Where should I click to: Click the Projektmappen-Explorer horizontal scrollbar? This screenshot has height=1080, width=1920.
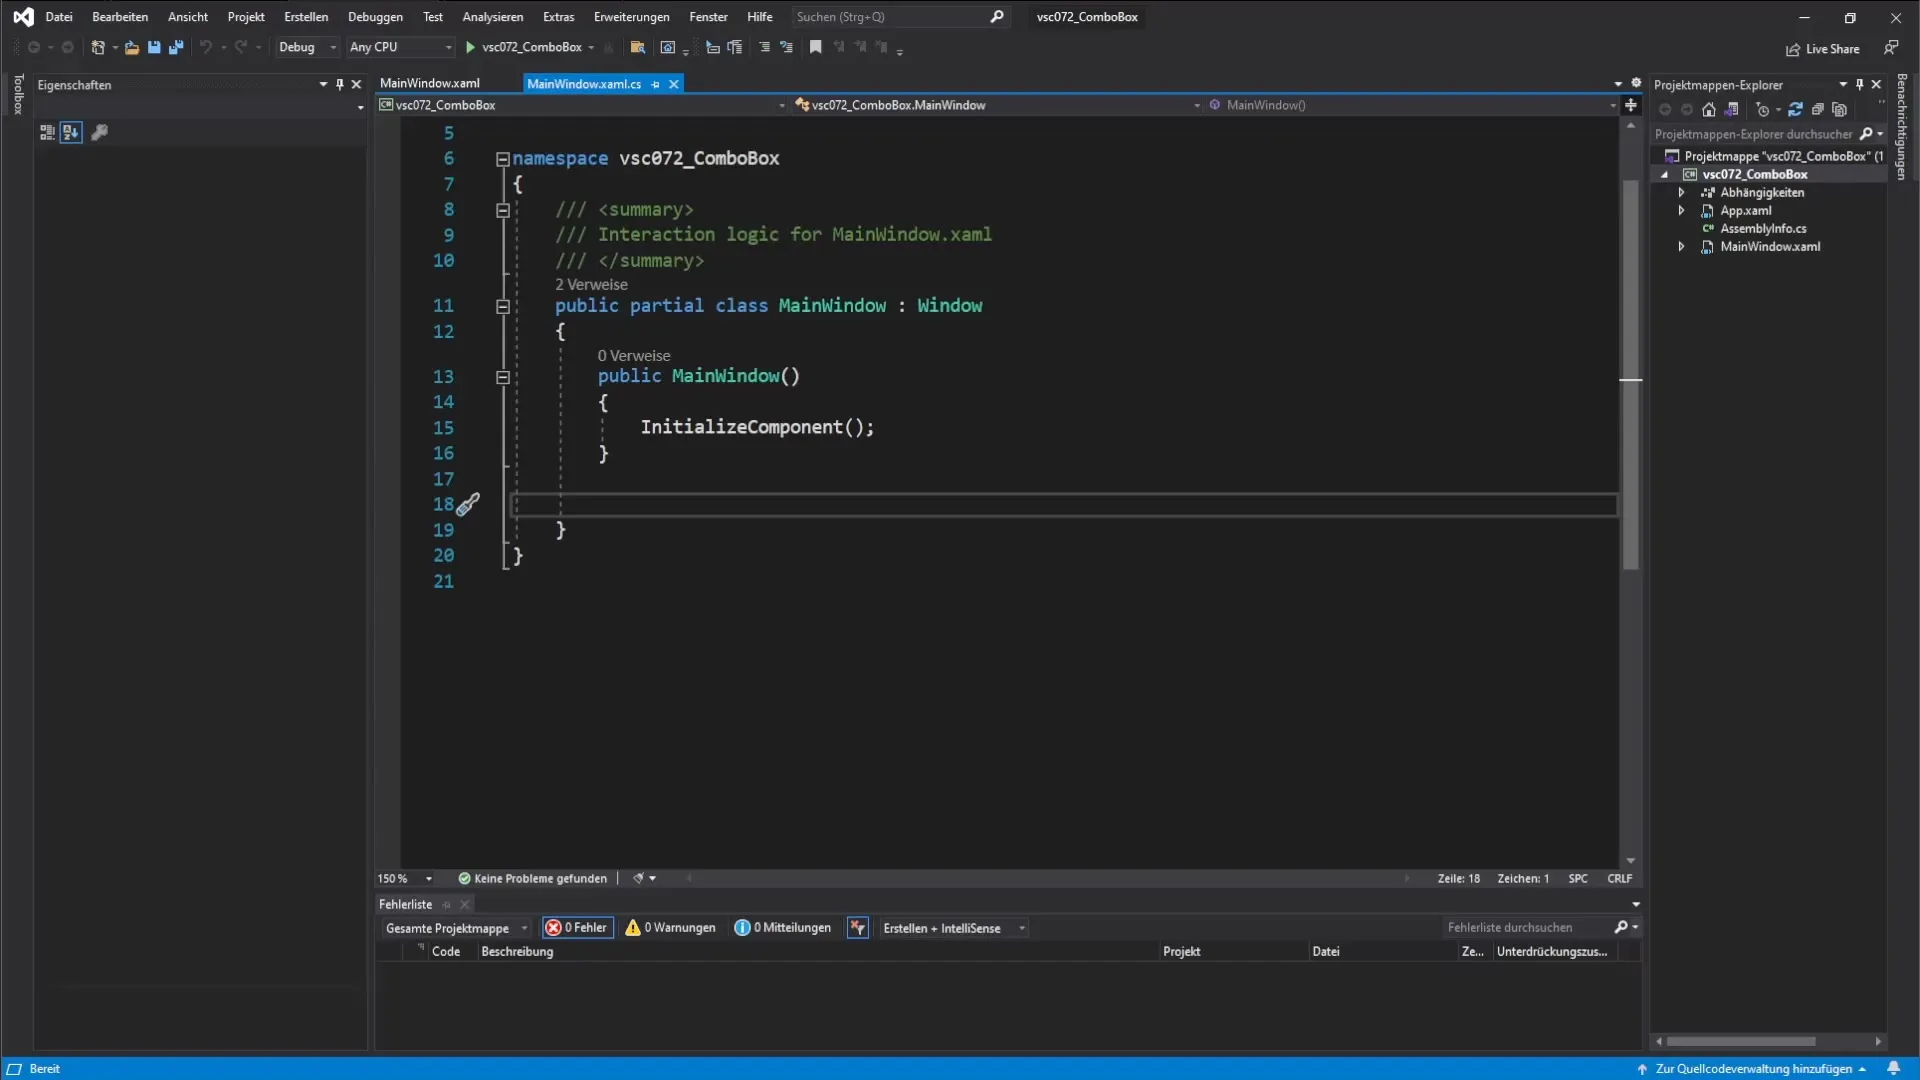[x=1741, y=1041]
